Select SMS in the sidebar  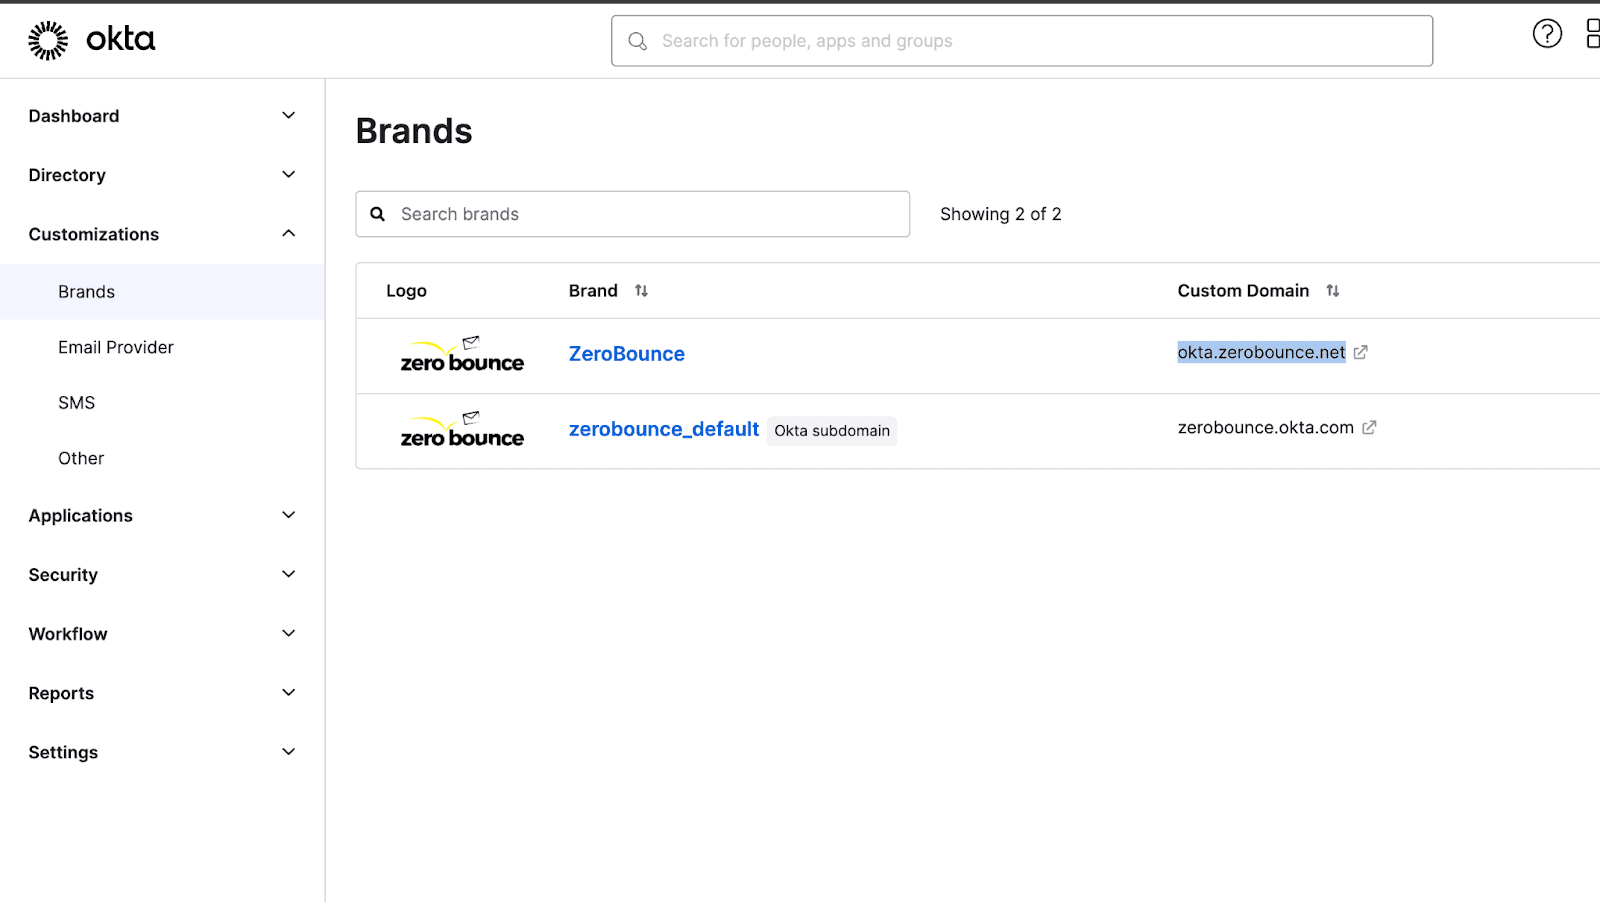pyautogui.click(x=76, y=402)
